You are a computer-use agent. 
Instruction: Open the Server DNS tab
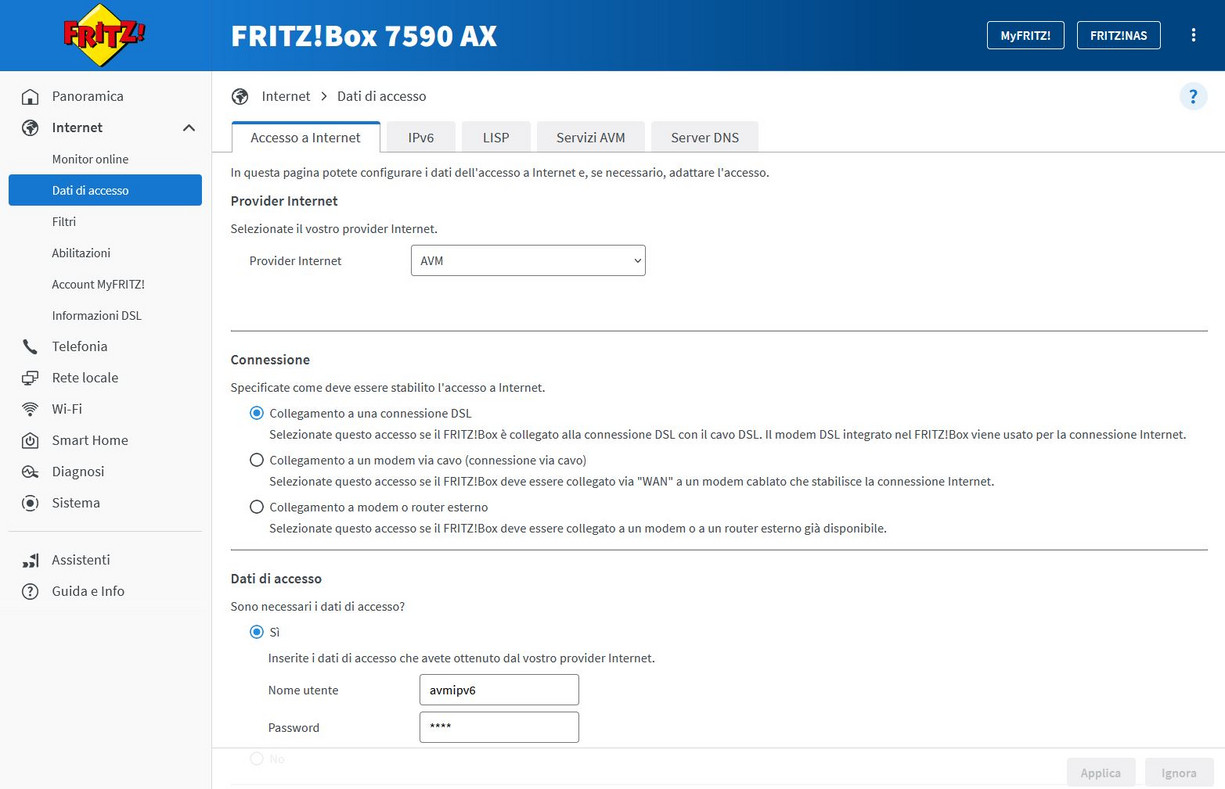pyautogui.click(x=705, y=137)
